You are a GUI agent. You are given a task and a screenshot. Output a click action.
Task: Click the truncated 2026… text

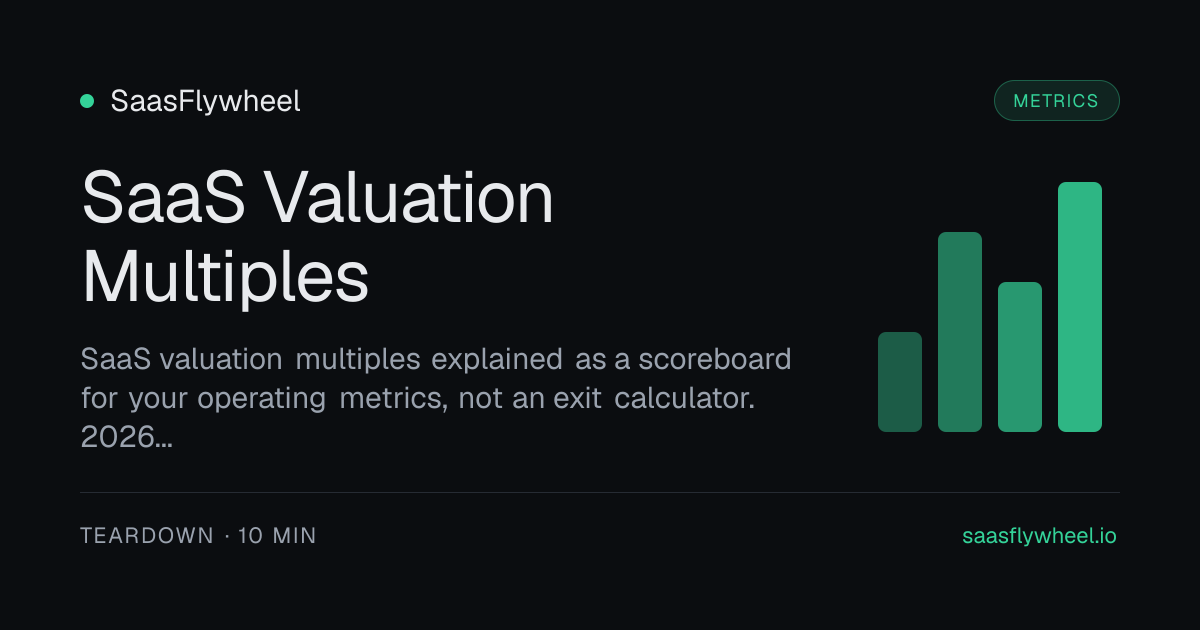pyautogui.click(x=126, y=437)
